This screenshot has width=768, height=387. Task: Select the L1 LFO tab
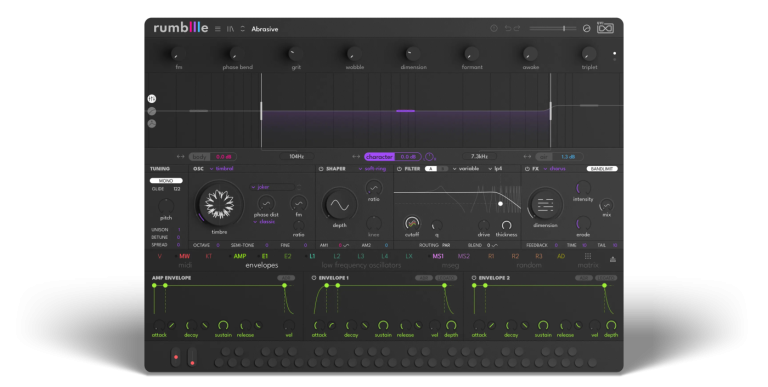point(312,256)
